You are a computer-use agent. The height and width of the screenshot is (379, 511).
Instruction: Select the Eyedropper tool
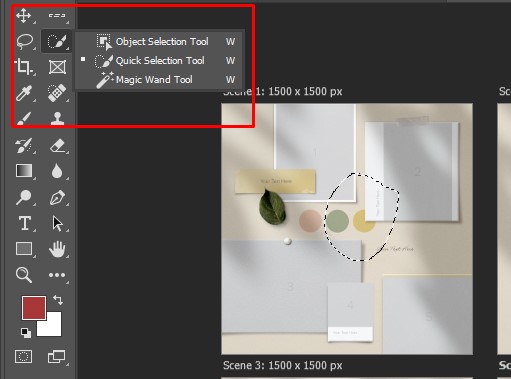pyautogui.click(x=24, y=93)
